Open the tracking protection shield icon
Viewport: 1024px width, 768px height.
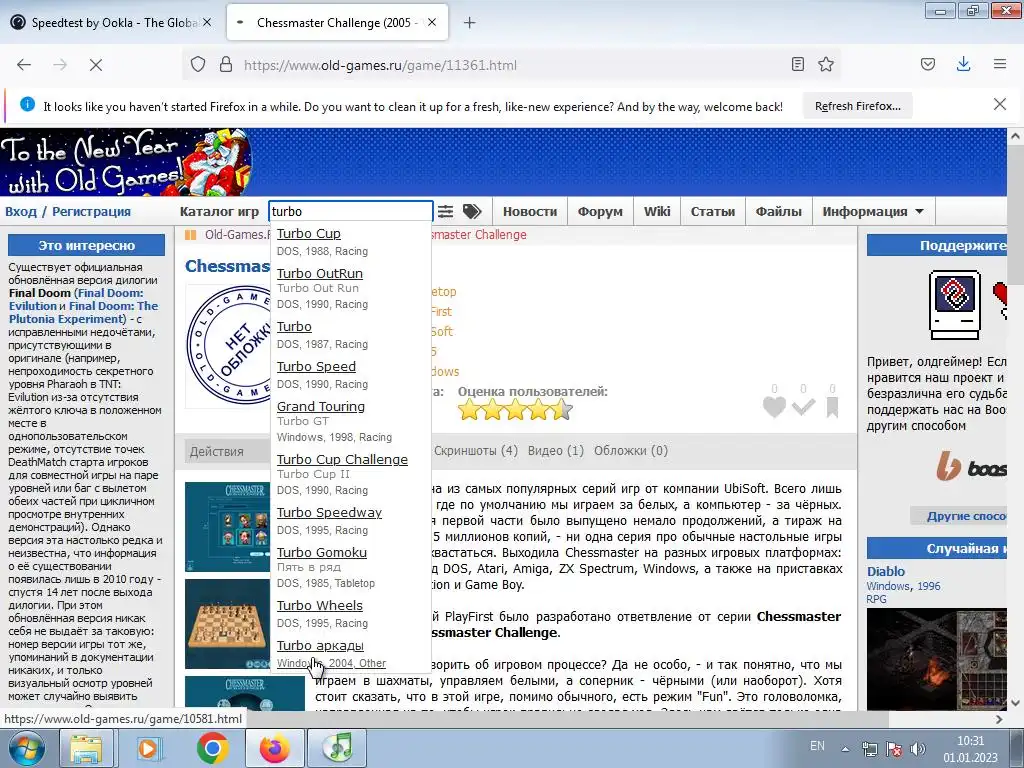tap(198, 65)
